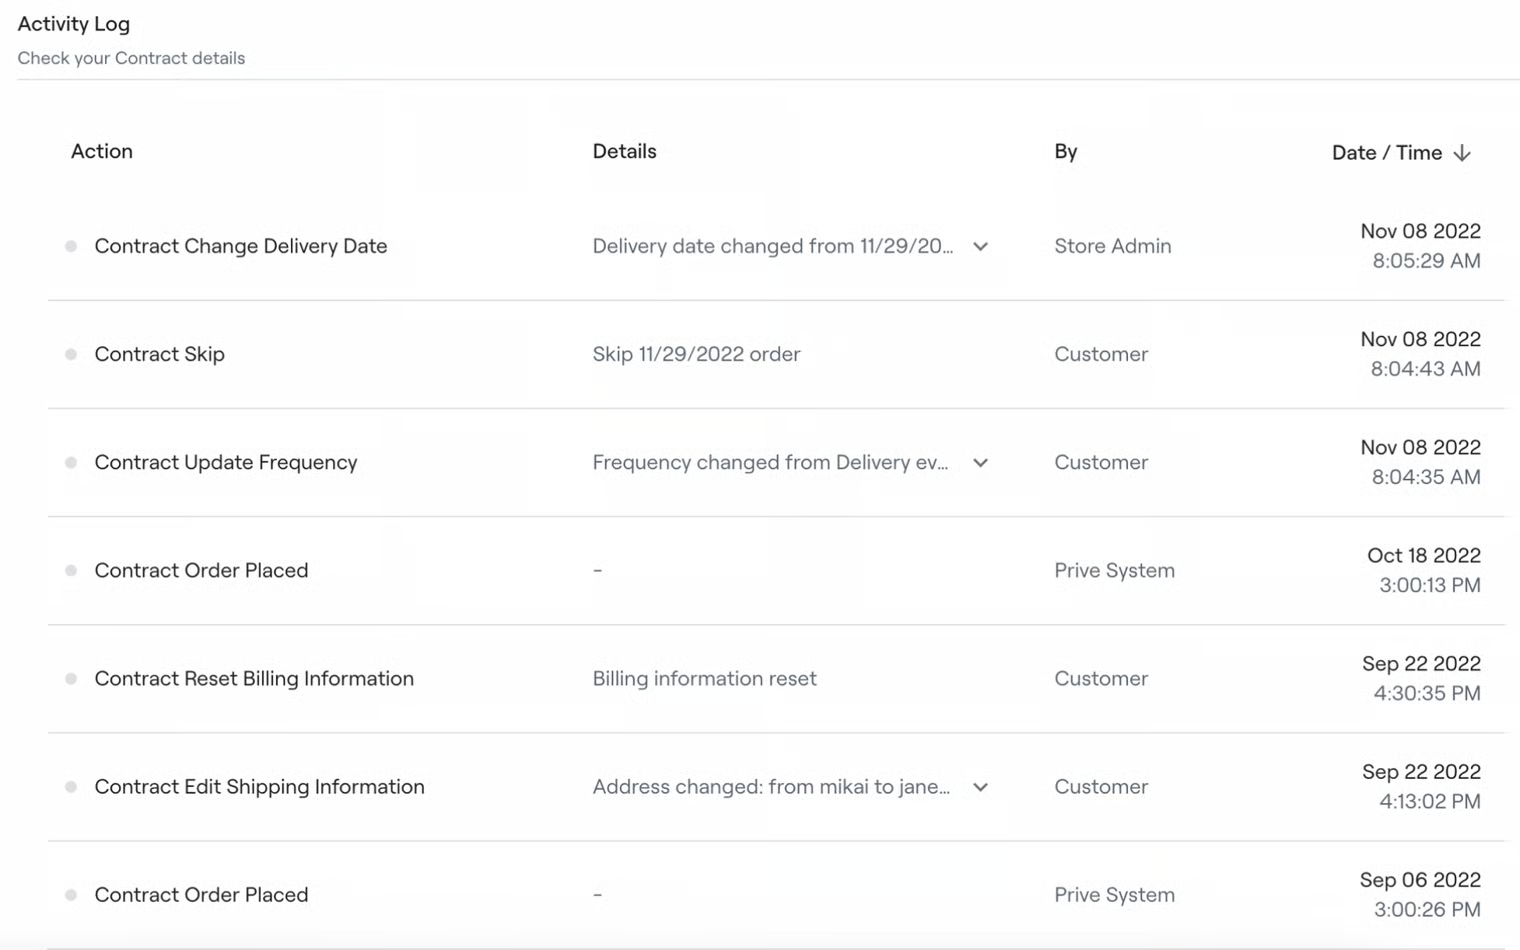Select the Skip 11/29/2022 order details text
1520x950 pixels.
click(x=696, y=354)
